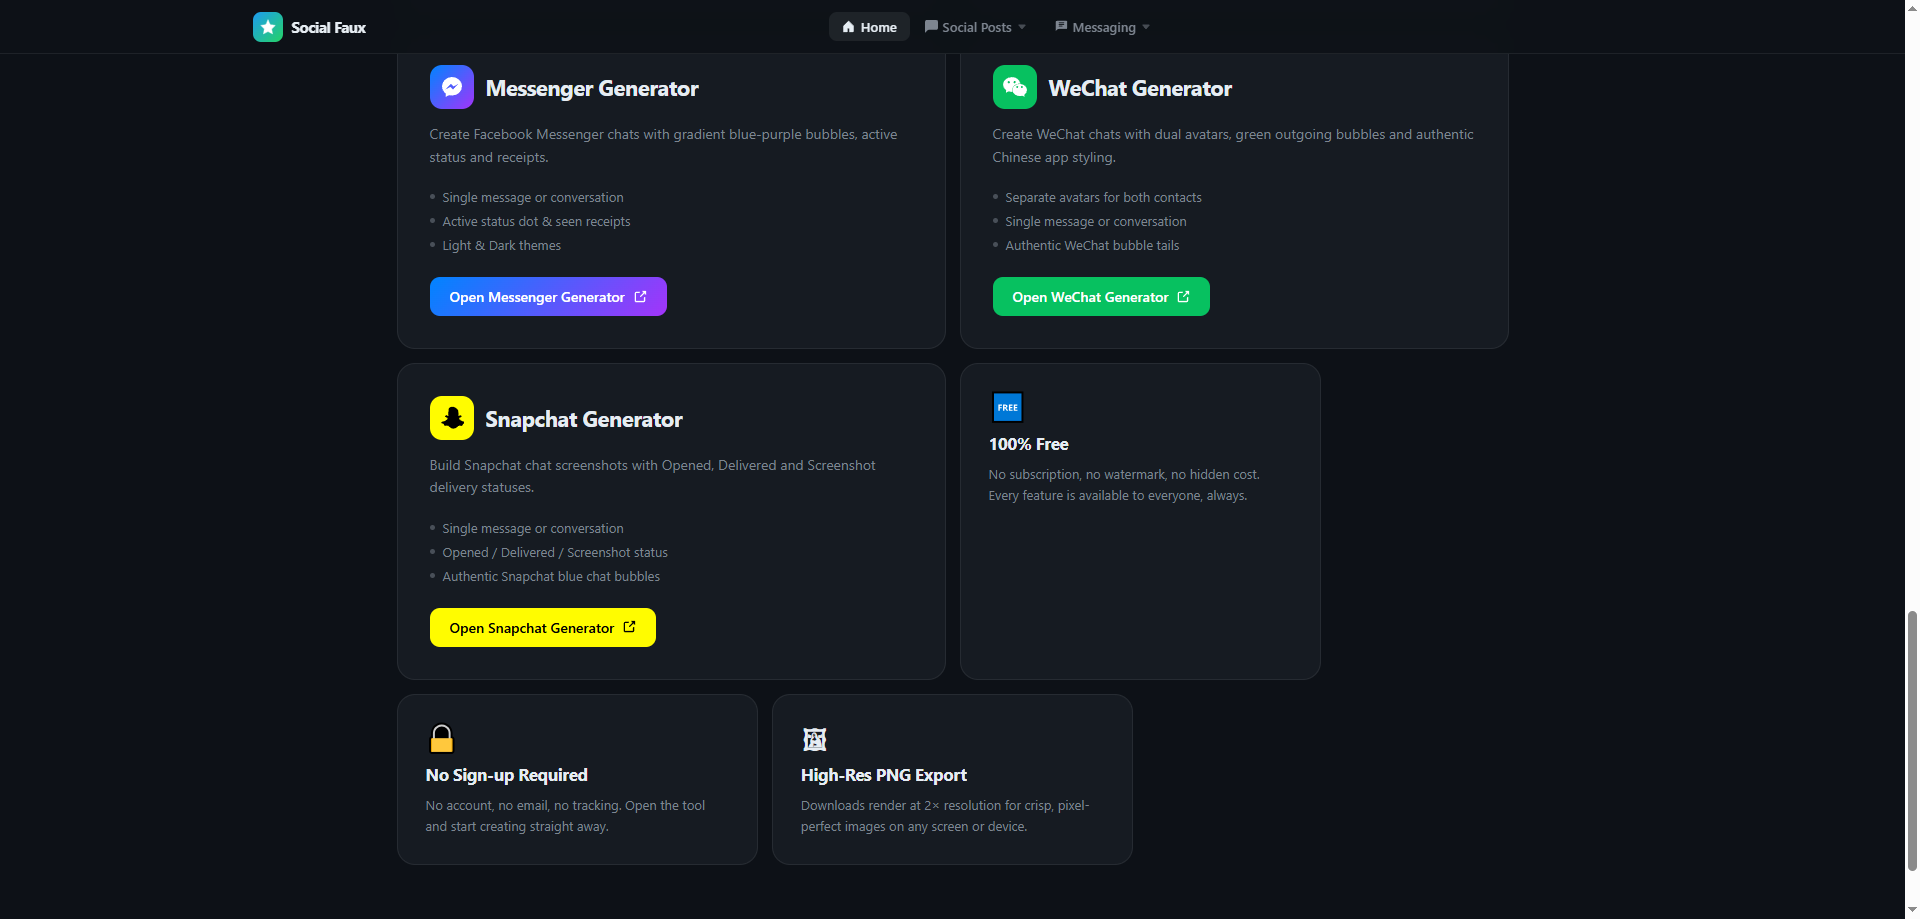
Task: Click 'Light & Dark themes' bullet
Action: pyautogui.click(x=502, y=245)
